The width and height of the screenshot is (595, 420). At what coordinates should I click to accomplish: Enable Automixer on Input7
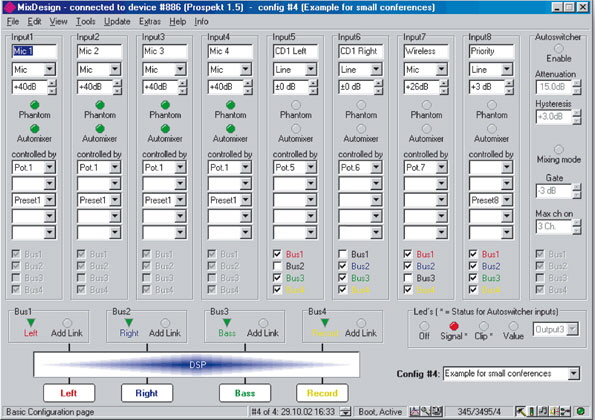[x=426, y=129]
